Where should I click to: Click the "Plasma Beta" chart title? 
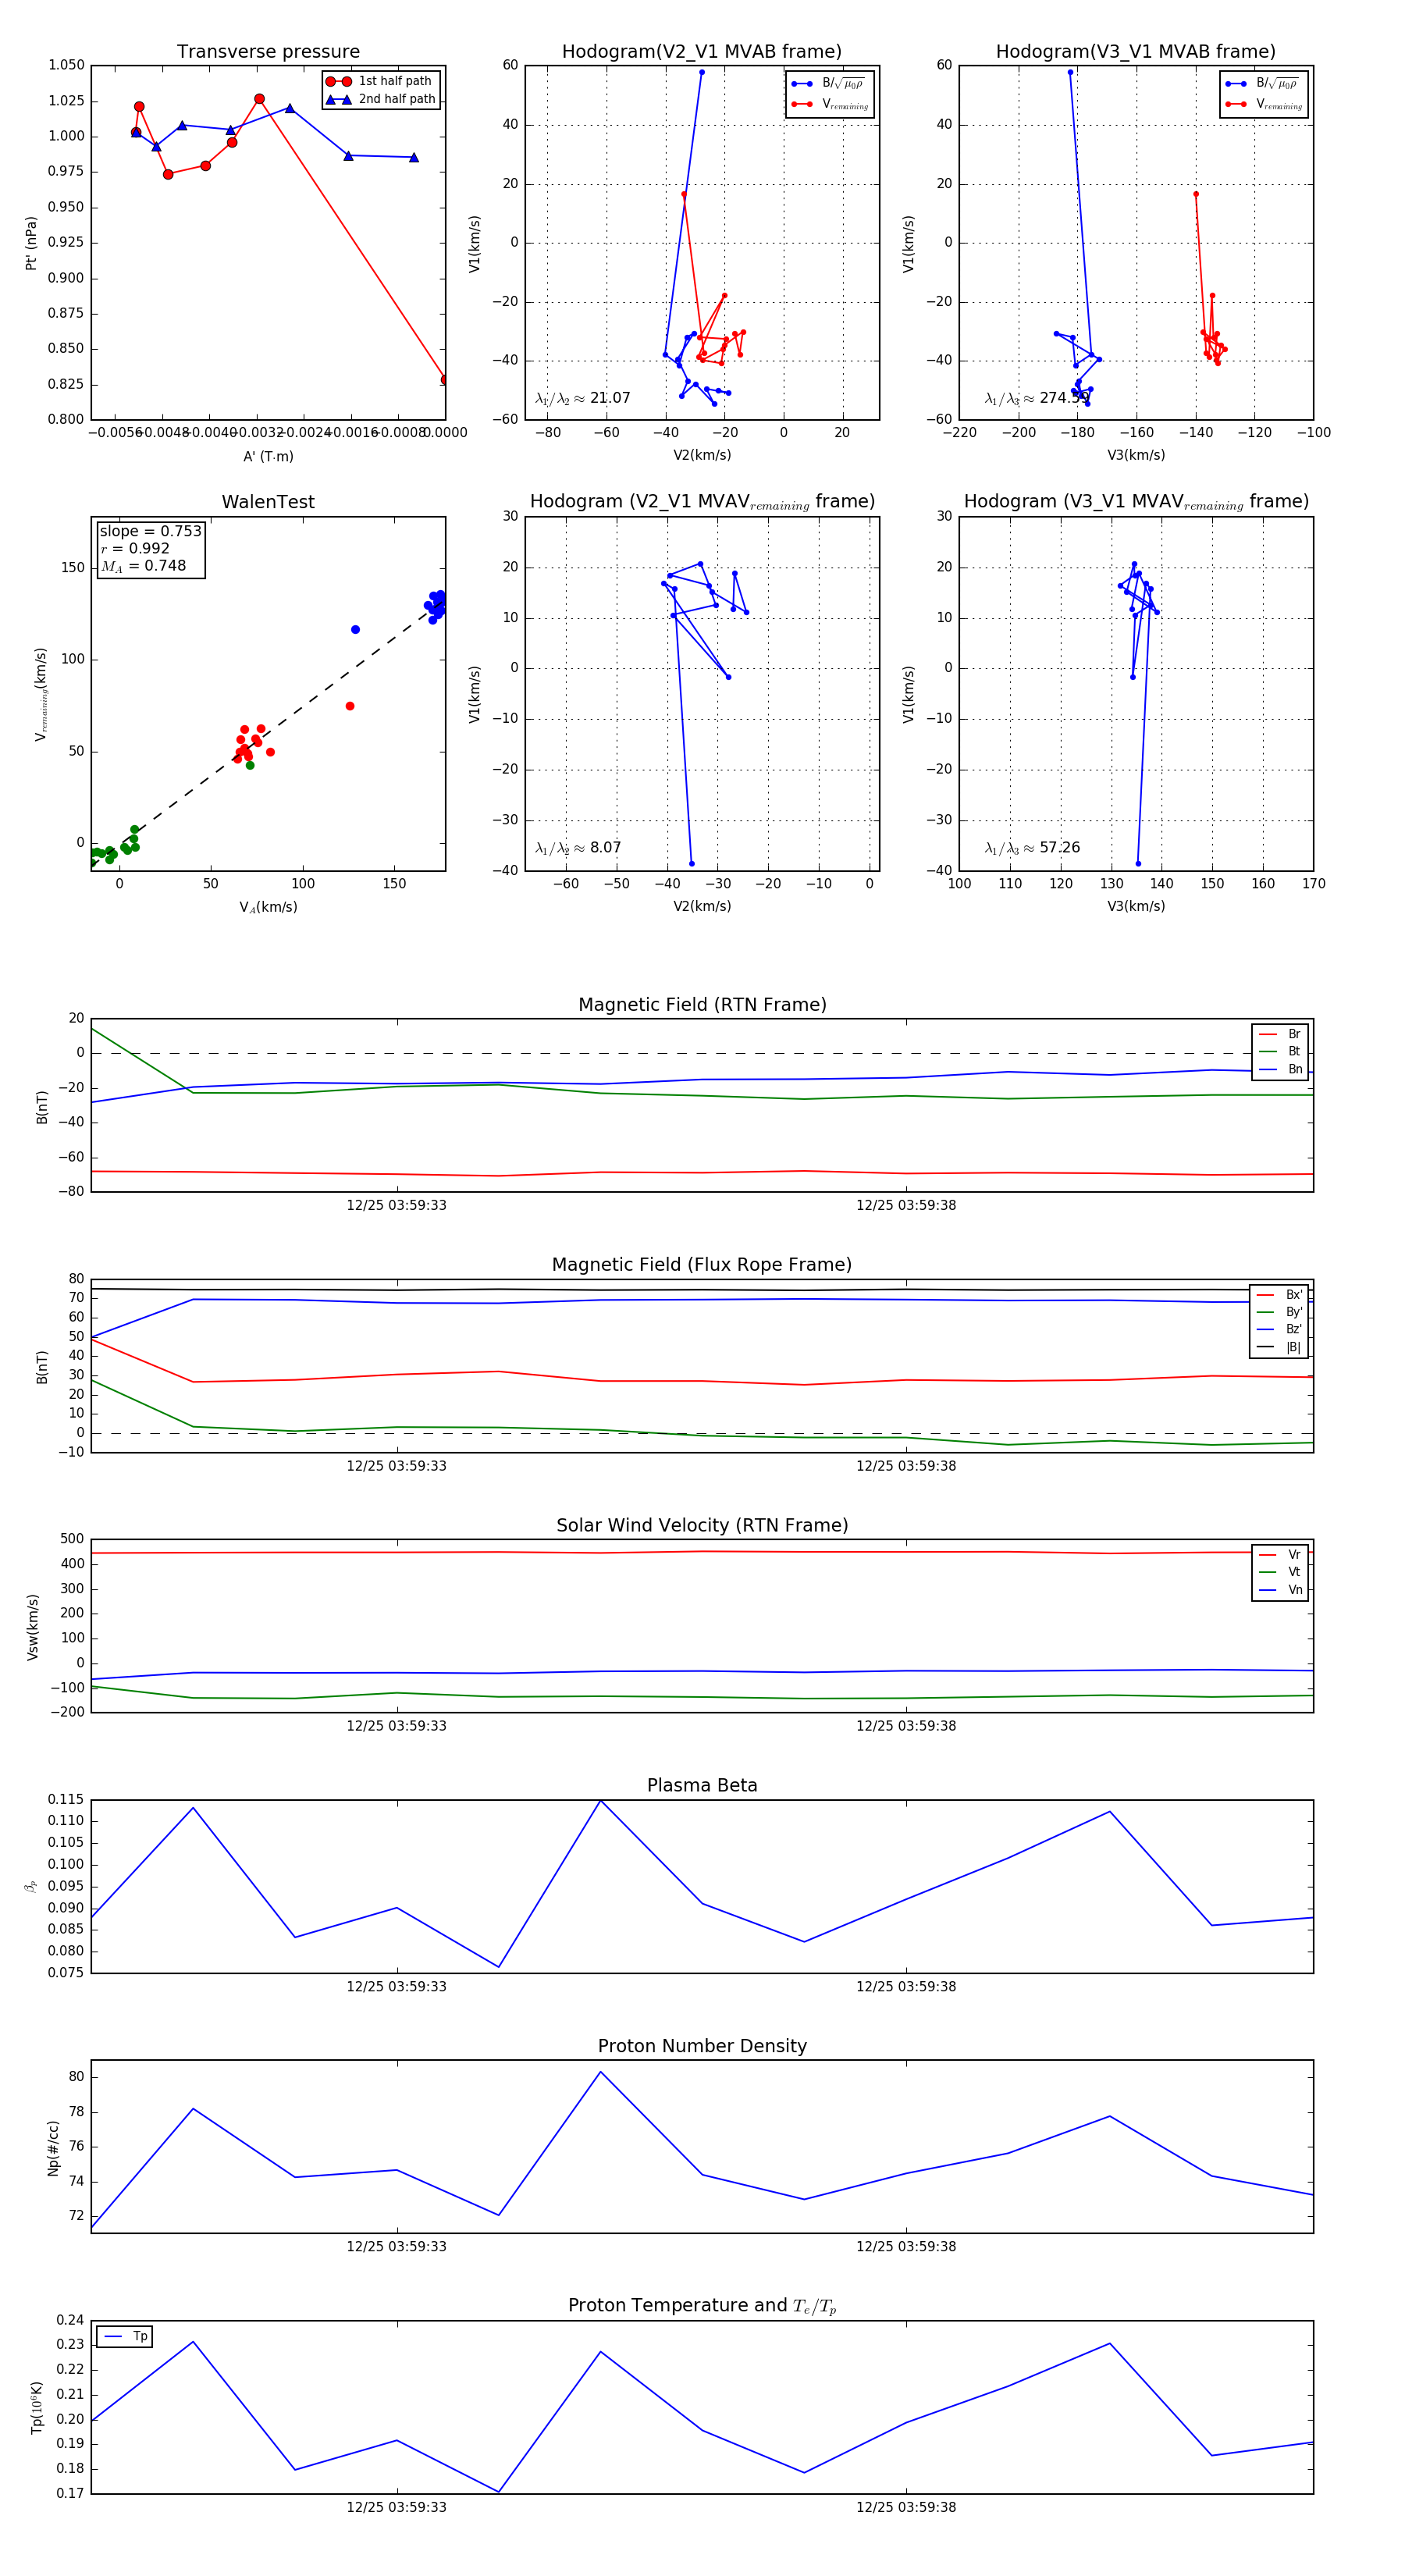click(x=702, y=1785)
